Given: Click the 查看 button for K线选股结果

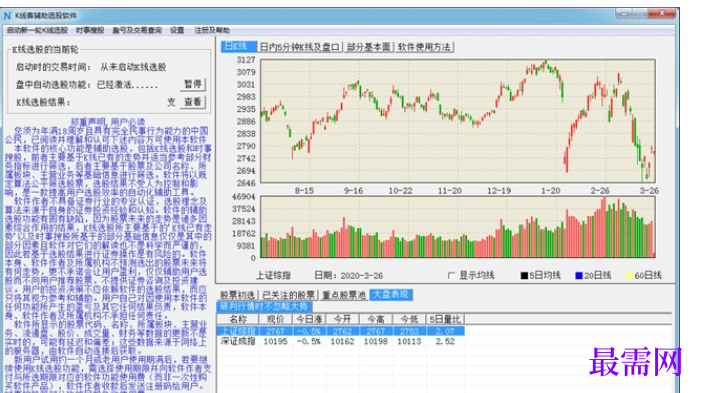Looking at the screenshot, I should pyautogui.click(x=193, y=102).
